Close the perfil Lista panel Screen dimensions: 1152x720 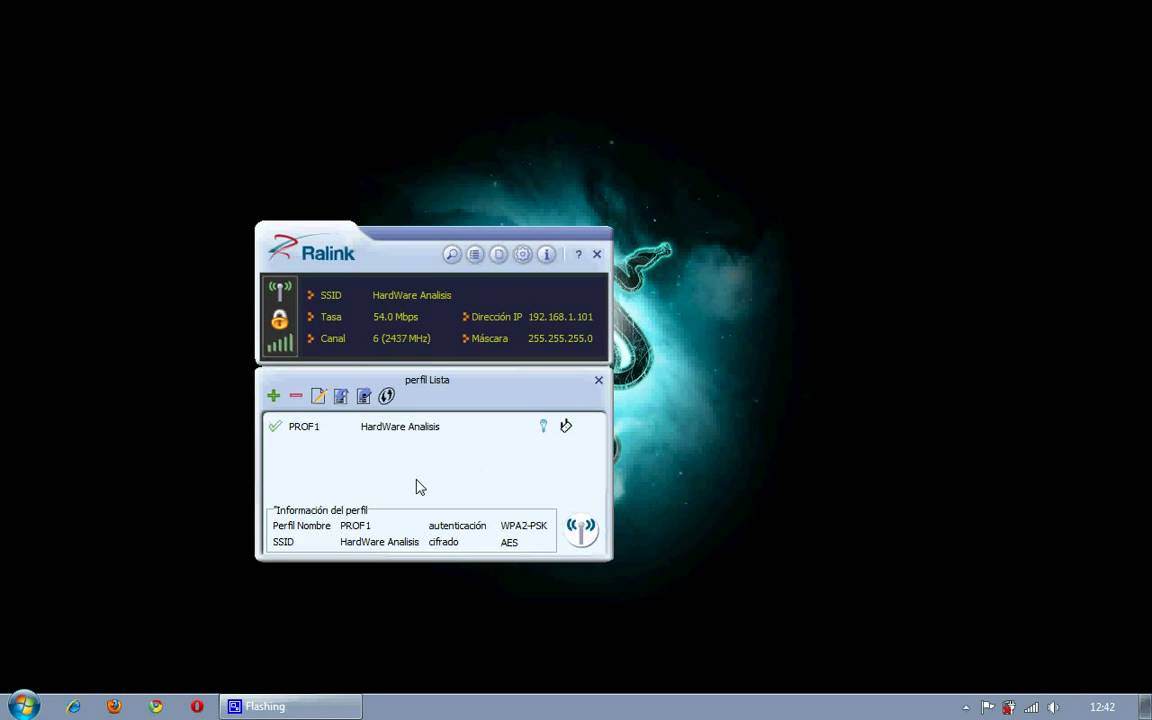click(599, 380)
